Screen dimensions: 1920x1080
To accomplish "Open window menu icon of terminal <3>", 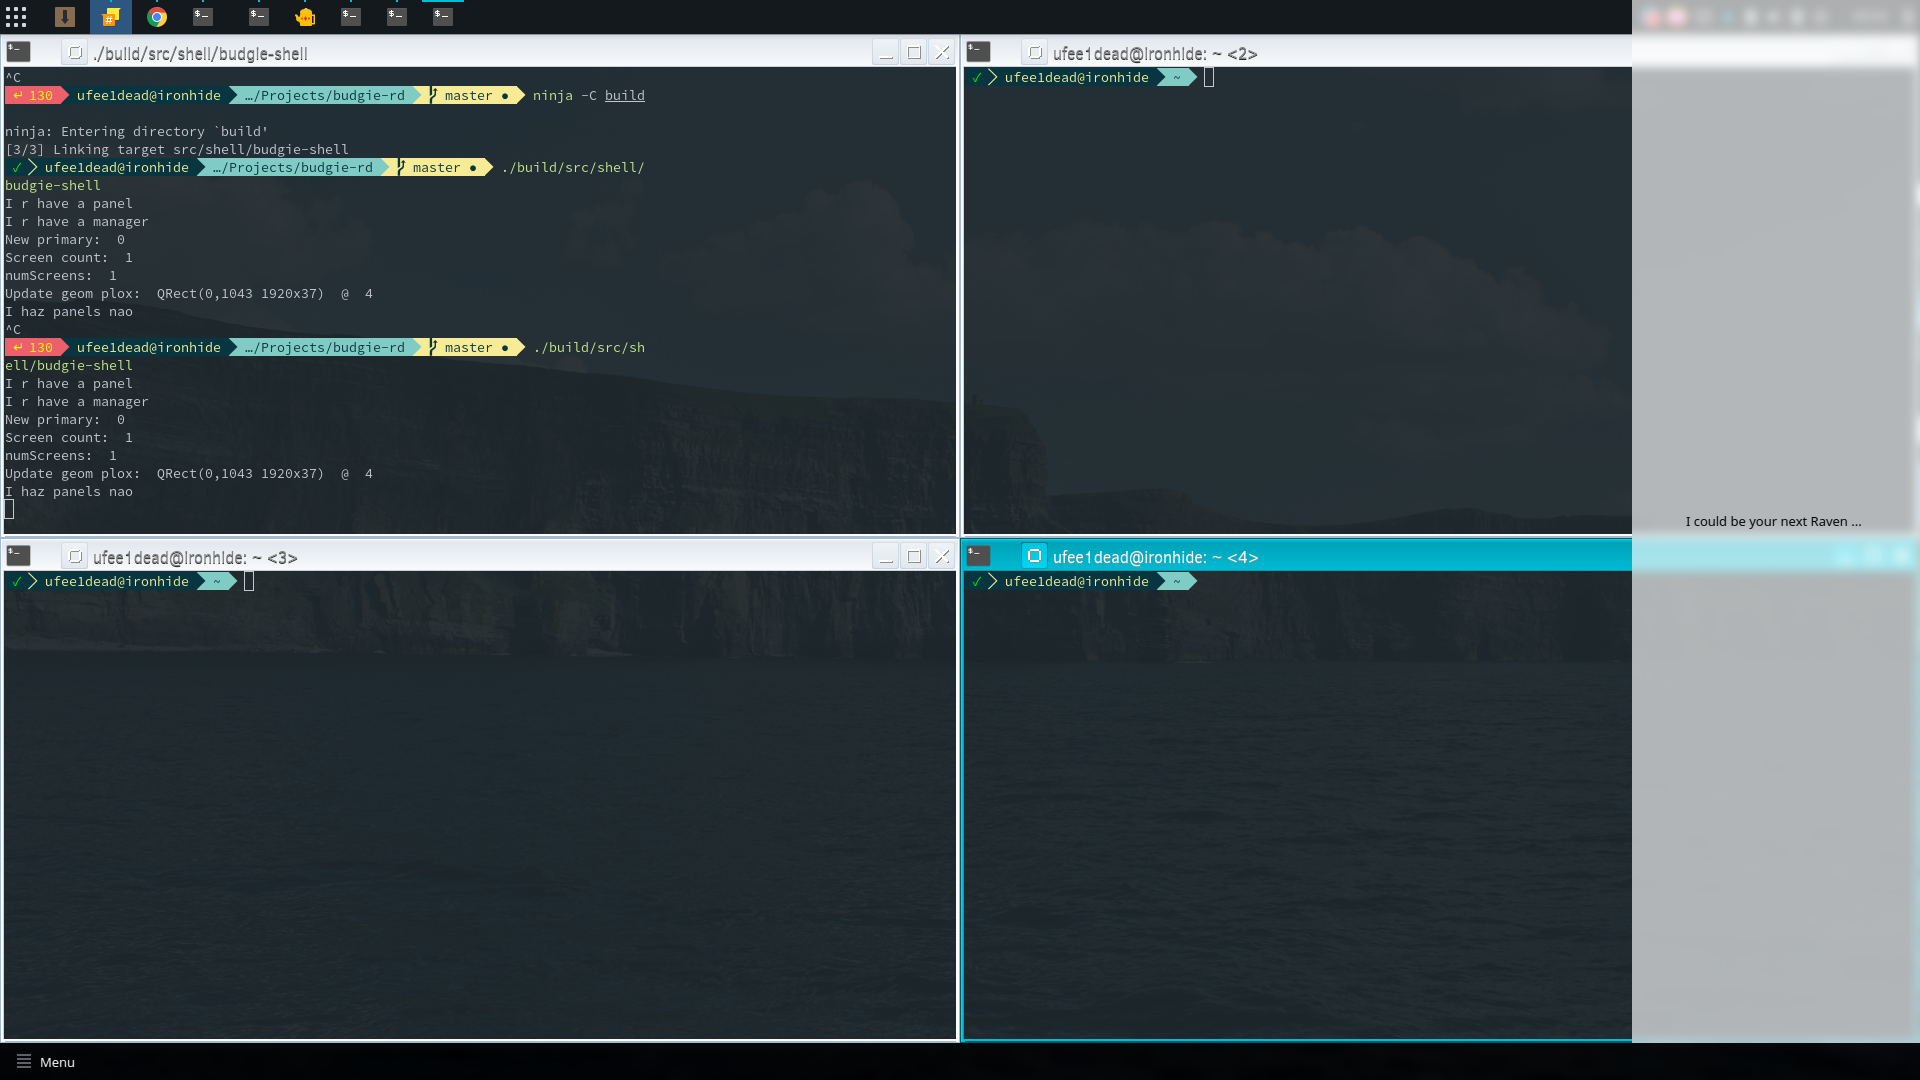I will (x=19, y=556).
